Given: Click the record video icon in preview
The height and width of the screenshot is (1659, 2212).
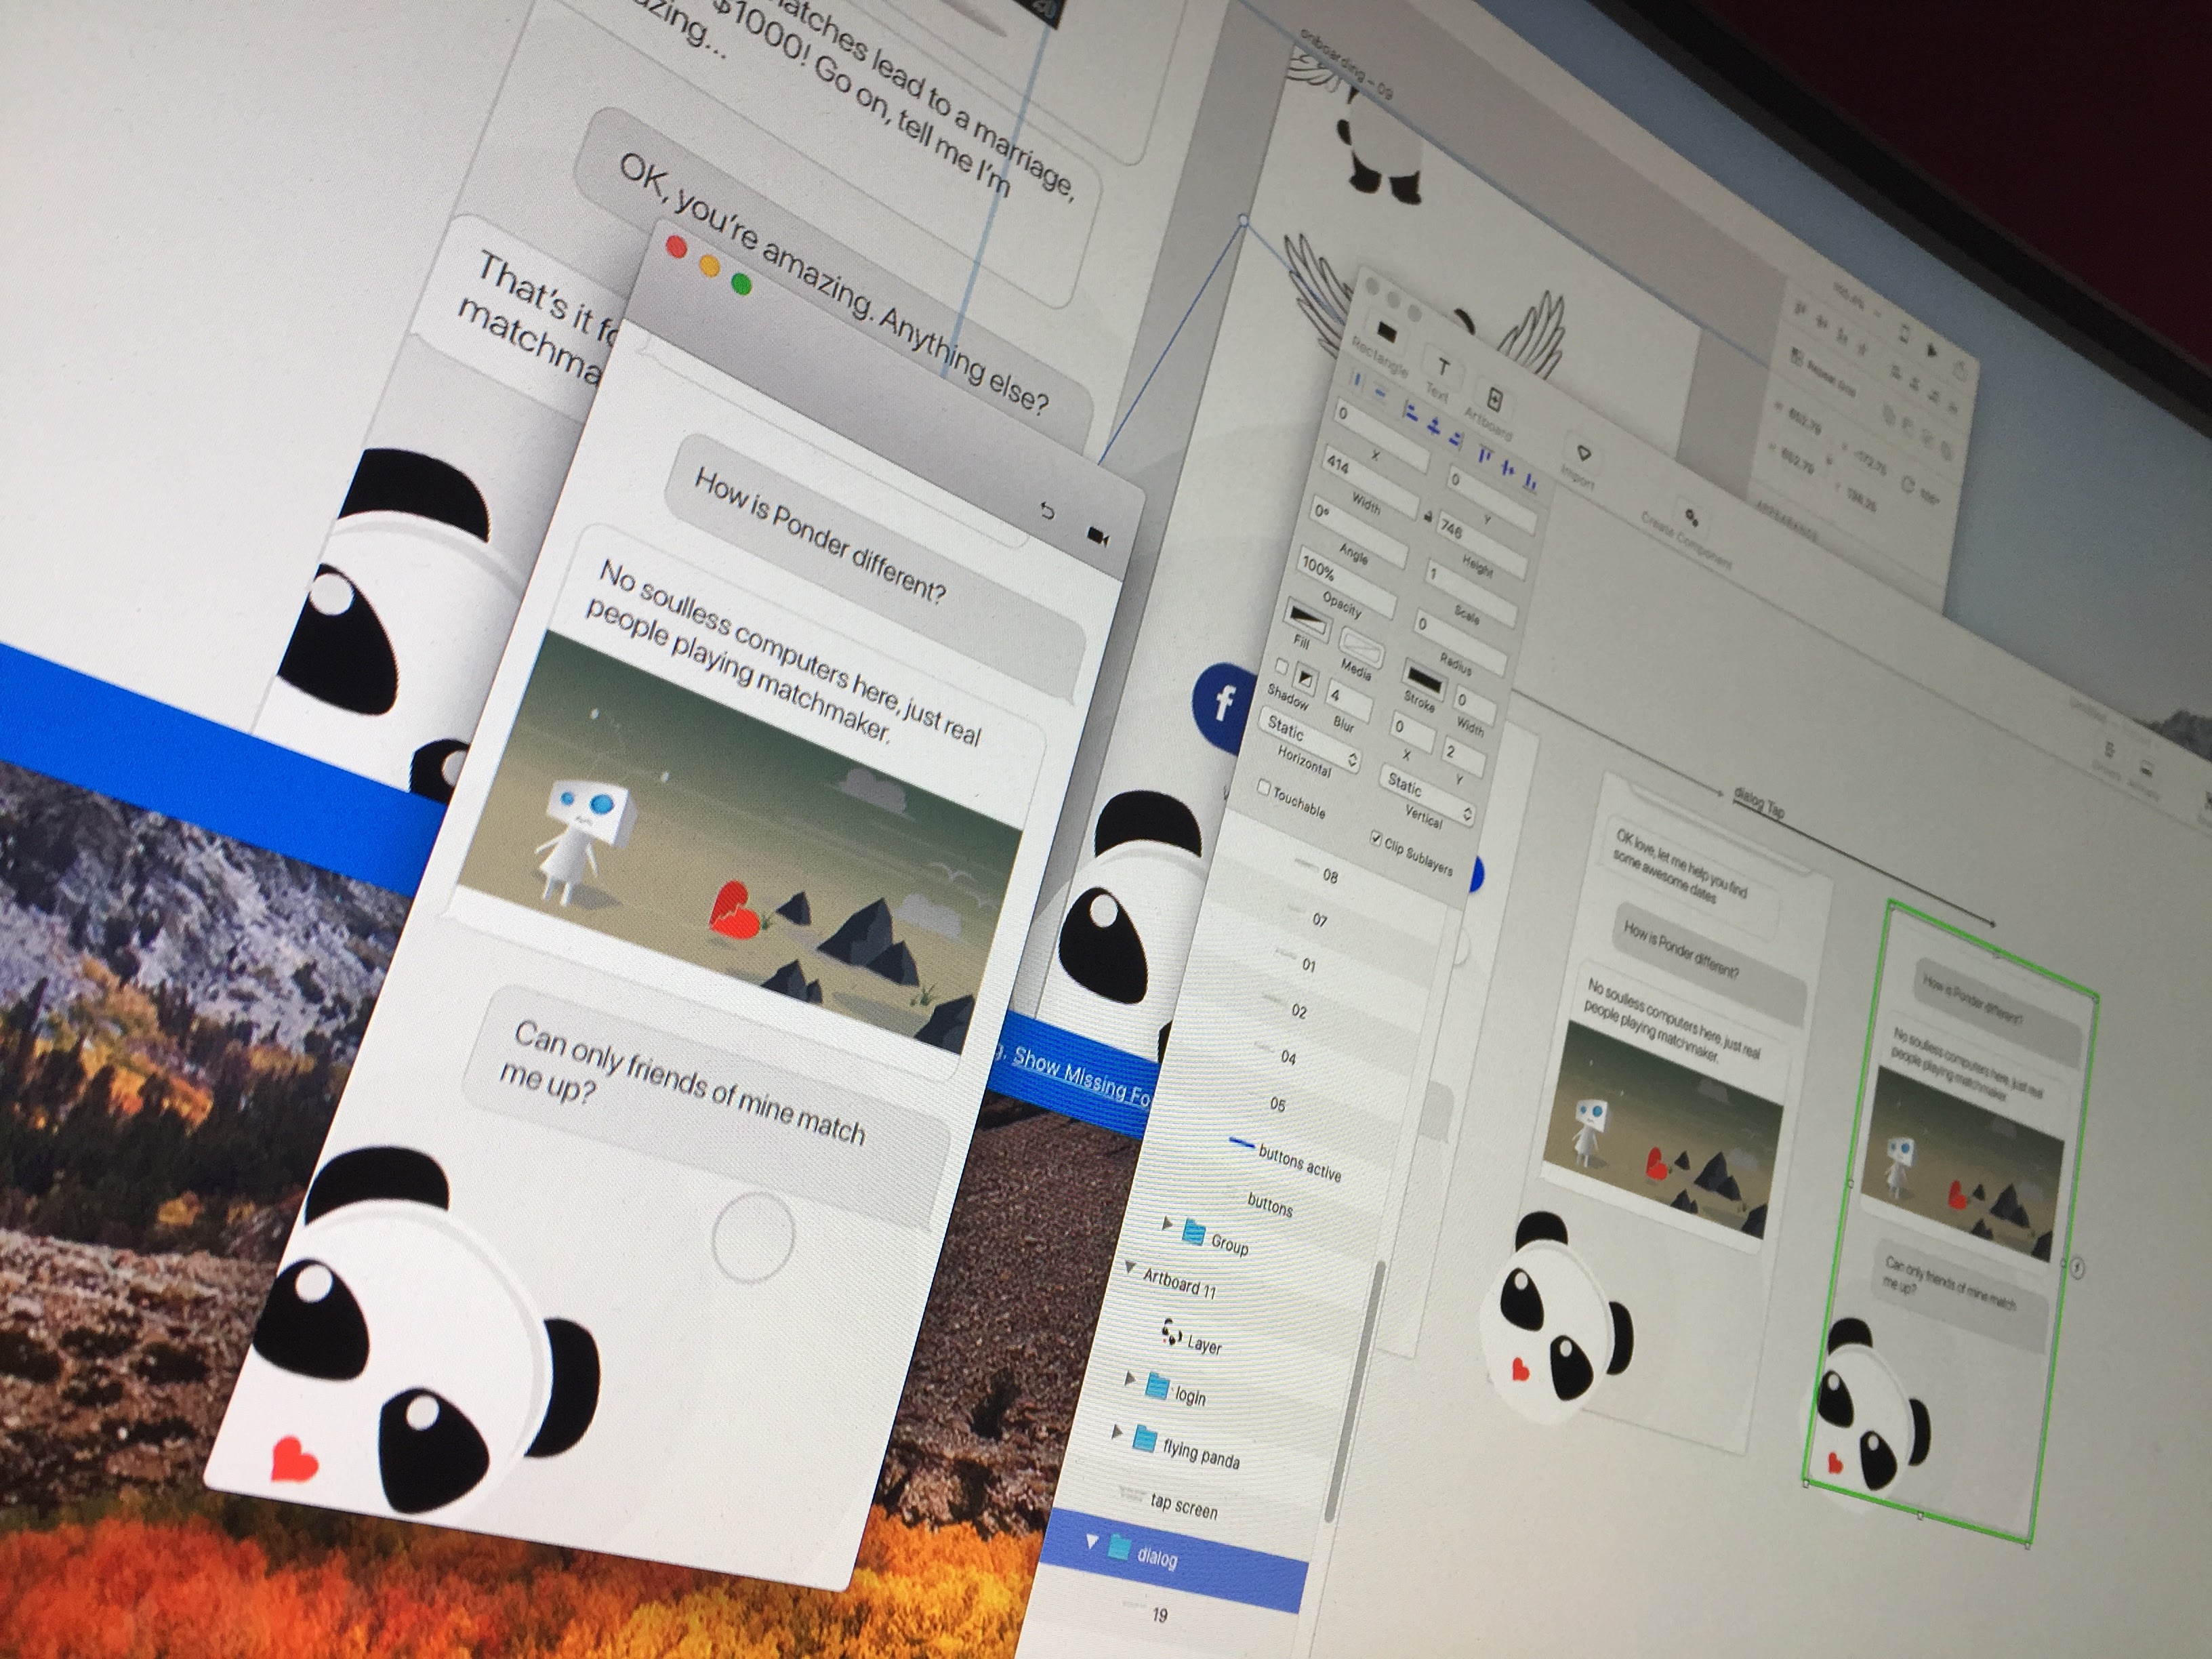Looking at the screenshot, I should click(x=1097, y=538).
